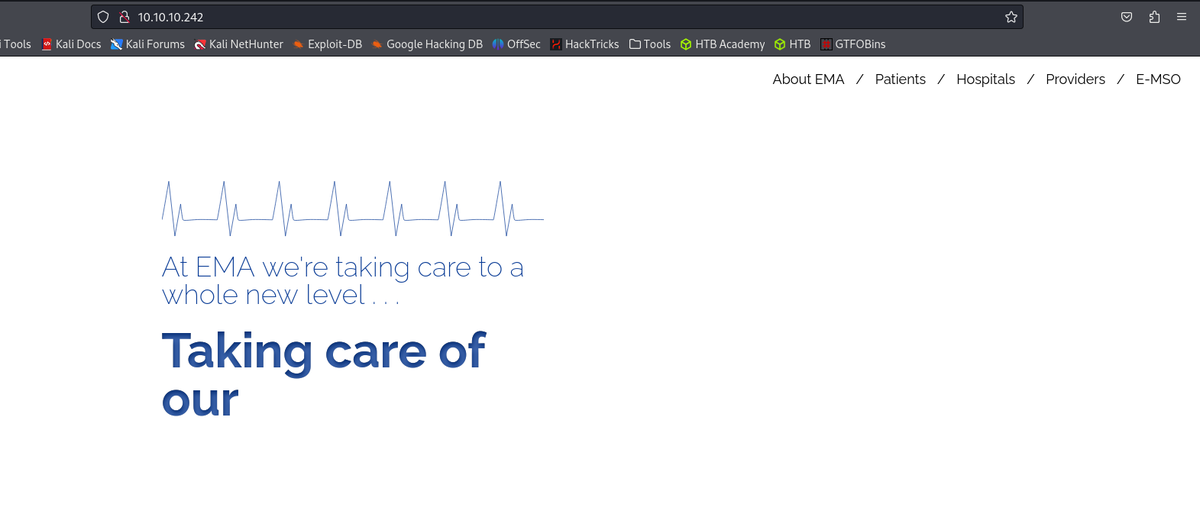This screenshot has height=511, width=1200.
Task: Click the Google Hacking DB favicon
Action: tap(376, 44)
